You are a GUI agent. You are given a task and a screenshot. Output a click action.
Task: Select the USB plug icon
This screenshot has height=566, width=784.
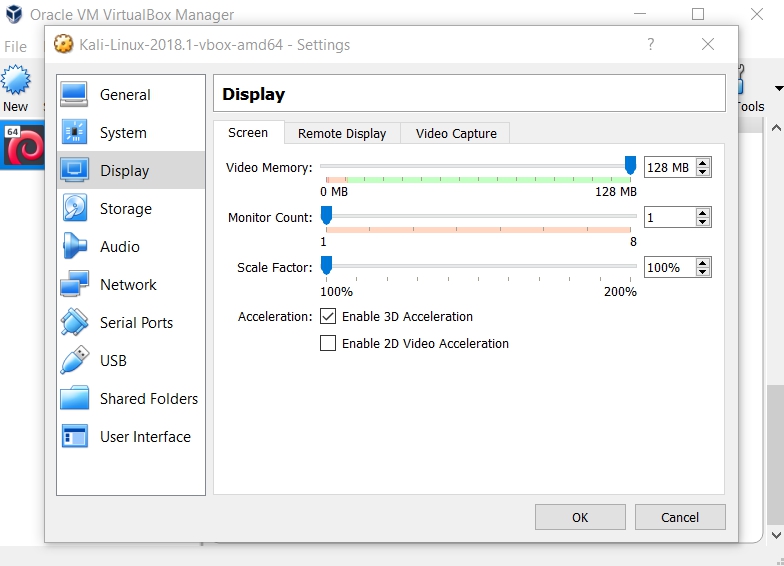[x=75, y=360]
